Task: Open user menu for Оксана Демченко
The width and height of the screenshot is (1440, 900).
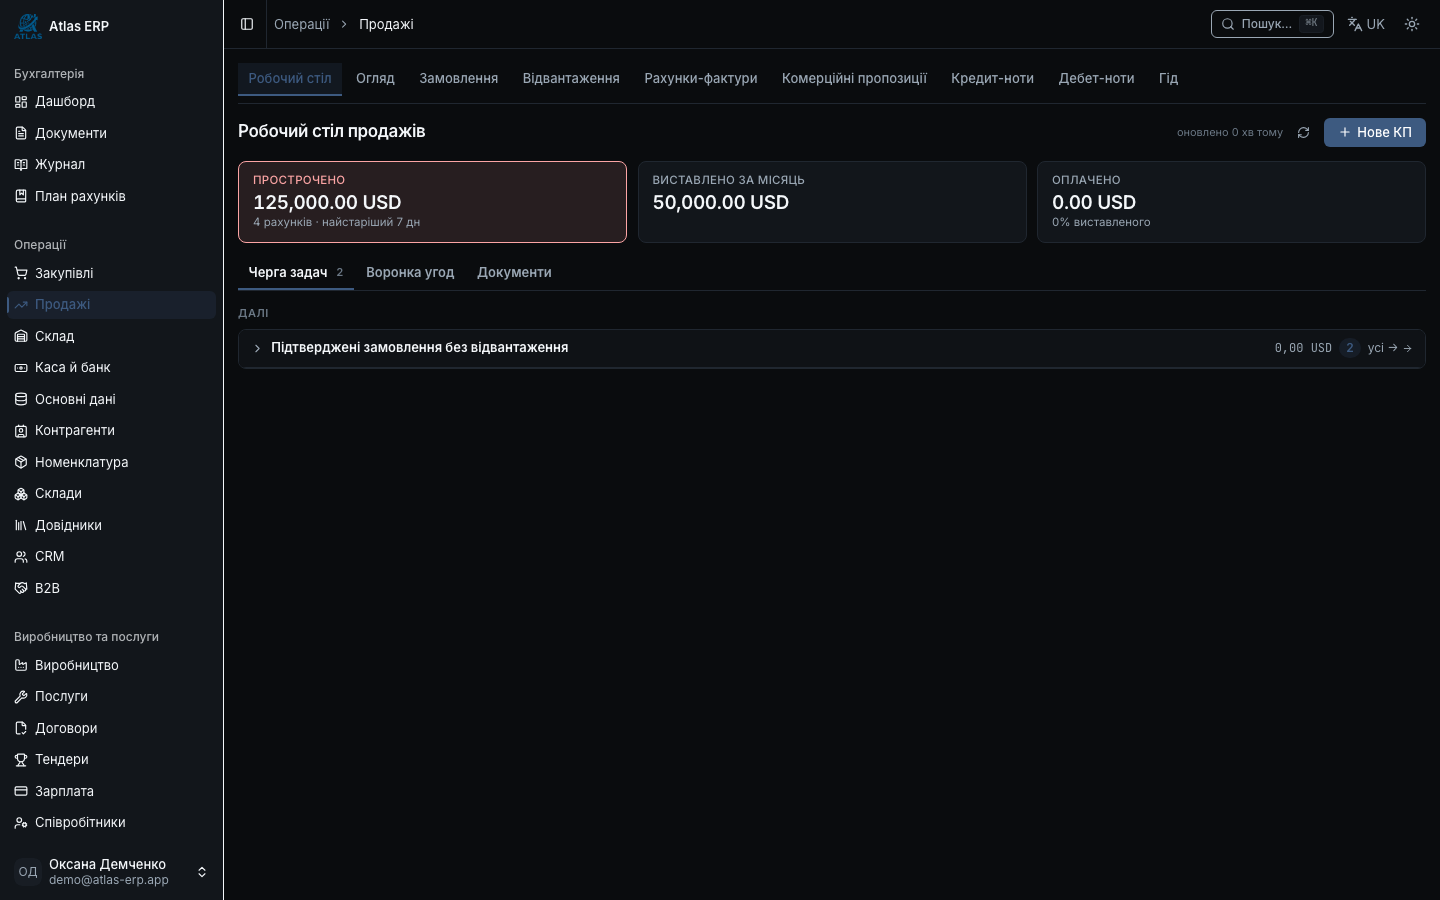Action: (x=111, y=872)
